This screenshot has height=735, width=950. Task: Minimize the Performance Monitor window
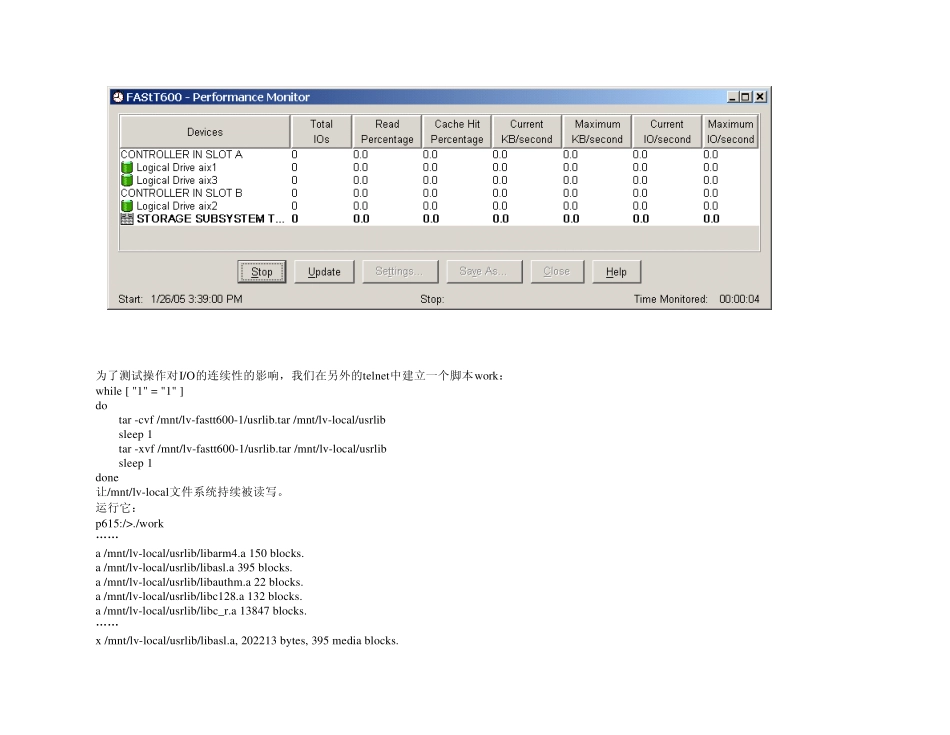[732, 97]
